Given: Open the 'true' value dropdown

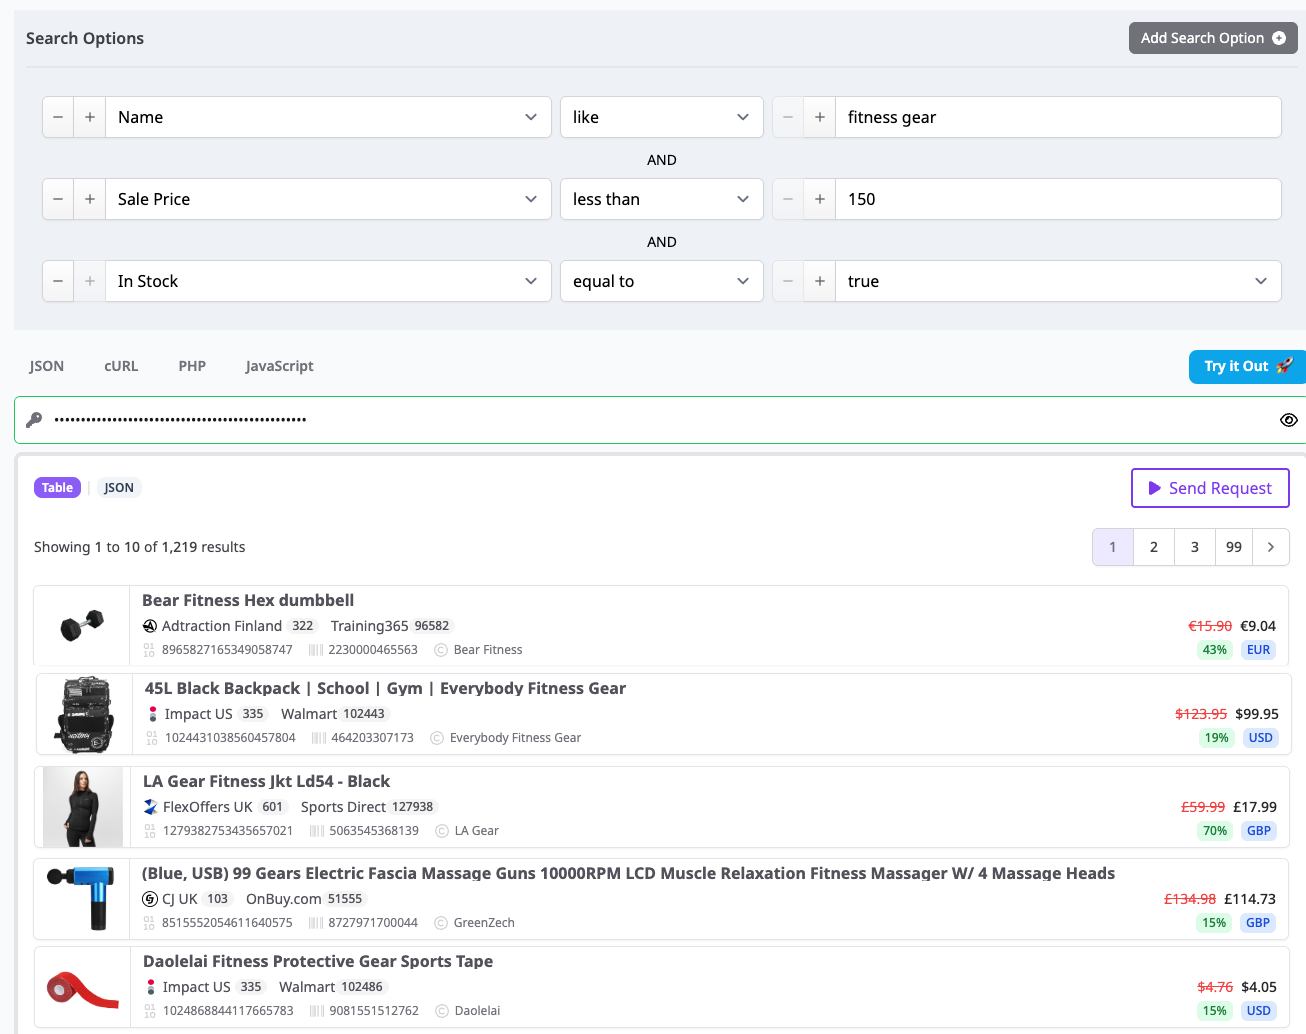Looking at the screenshot, I should (1058, 281).
